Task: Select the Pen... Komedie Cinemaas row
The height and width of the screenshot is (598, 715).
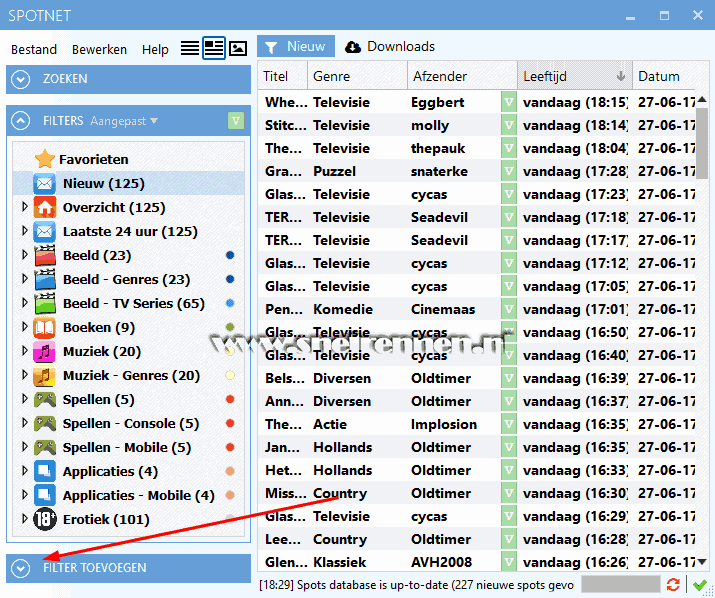Action: (477, 309)
